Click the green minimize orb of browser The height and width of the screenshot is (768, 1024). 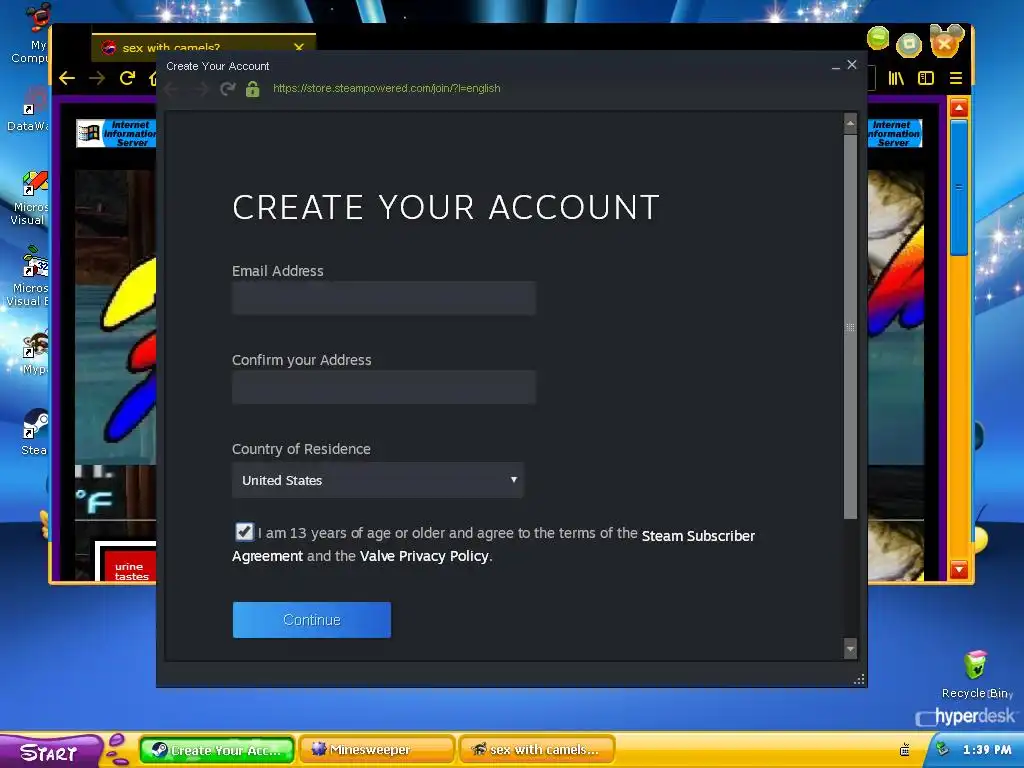click(878, 38)
